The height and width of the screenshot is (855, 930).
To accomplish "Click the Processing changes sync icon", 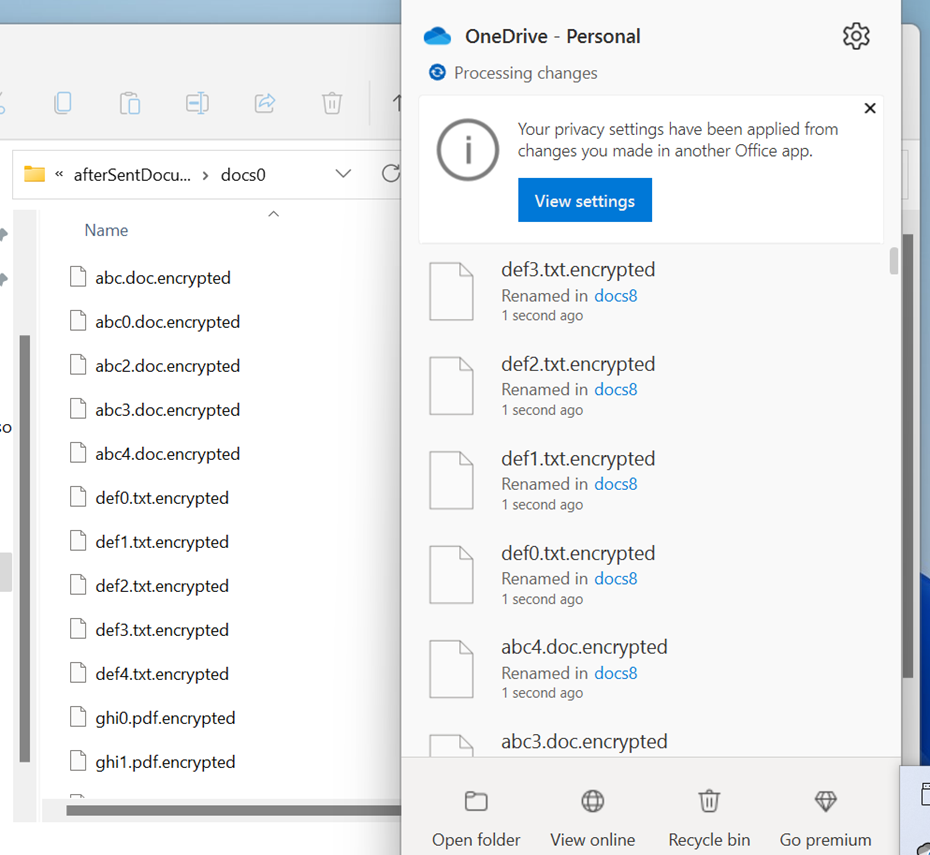I will [437, 72].
